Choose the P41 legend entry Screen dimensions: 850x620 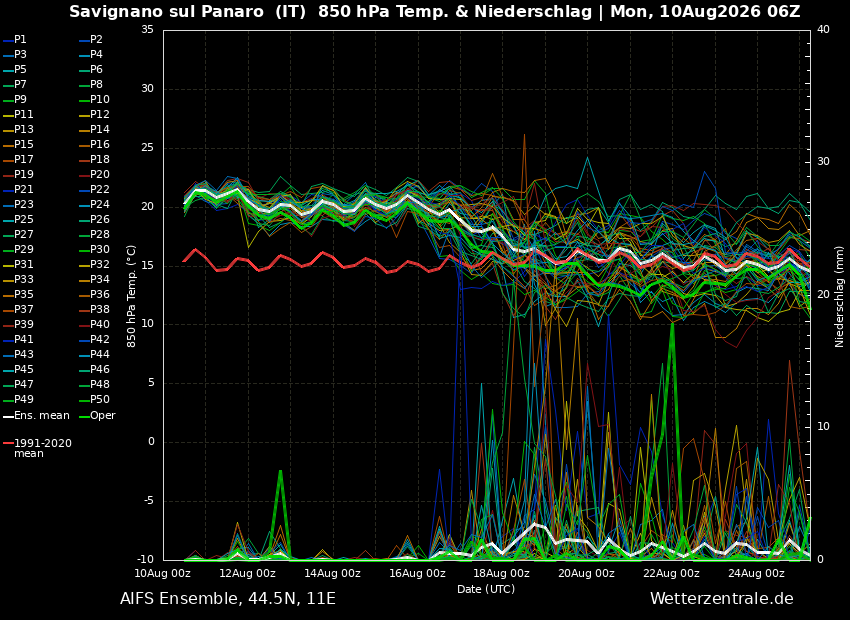point(18,339)
